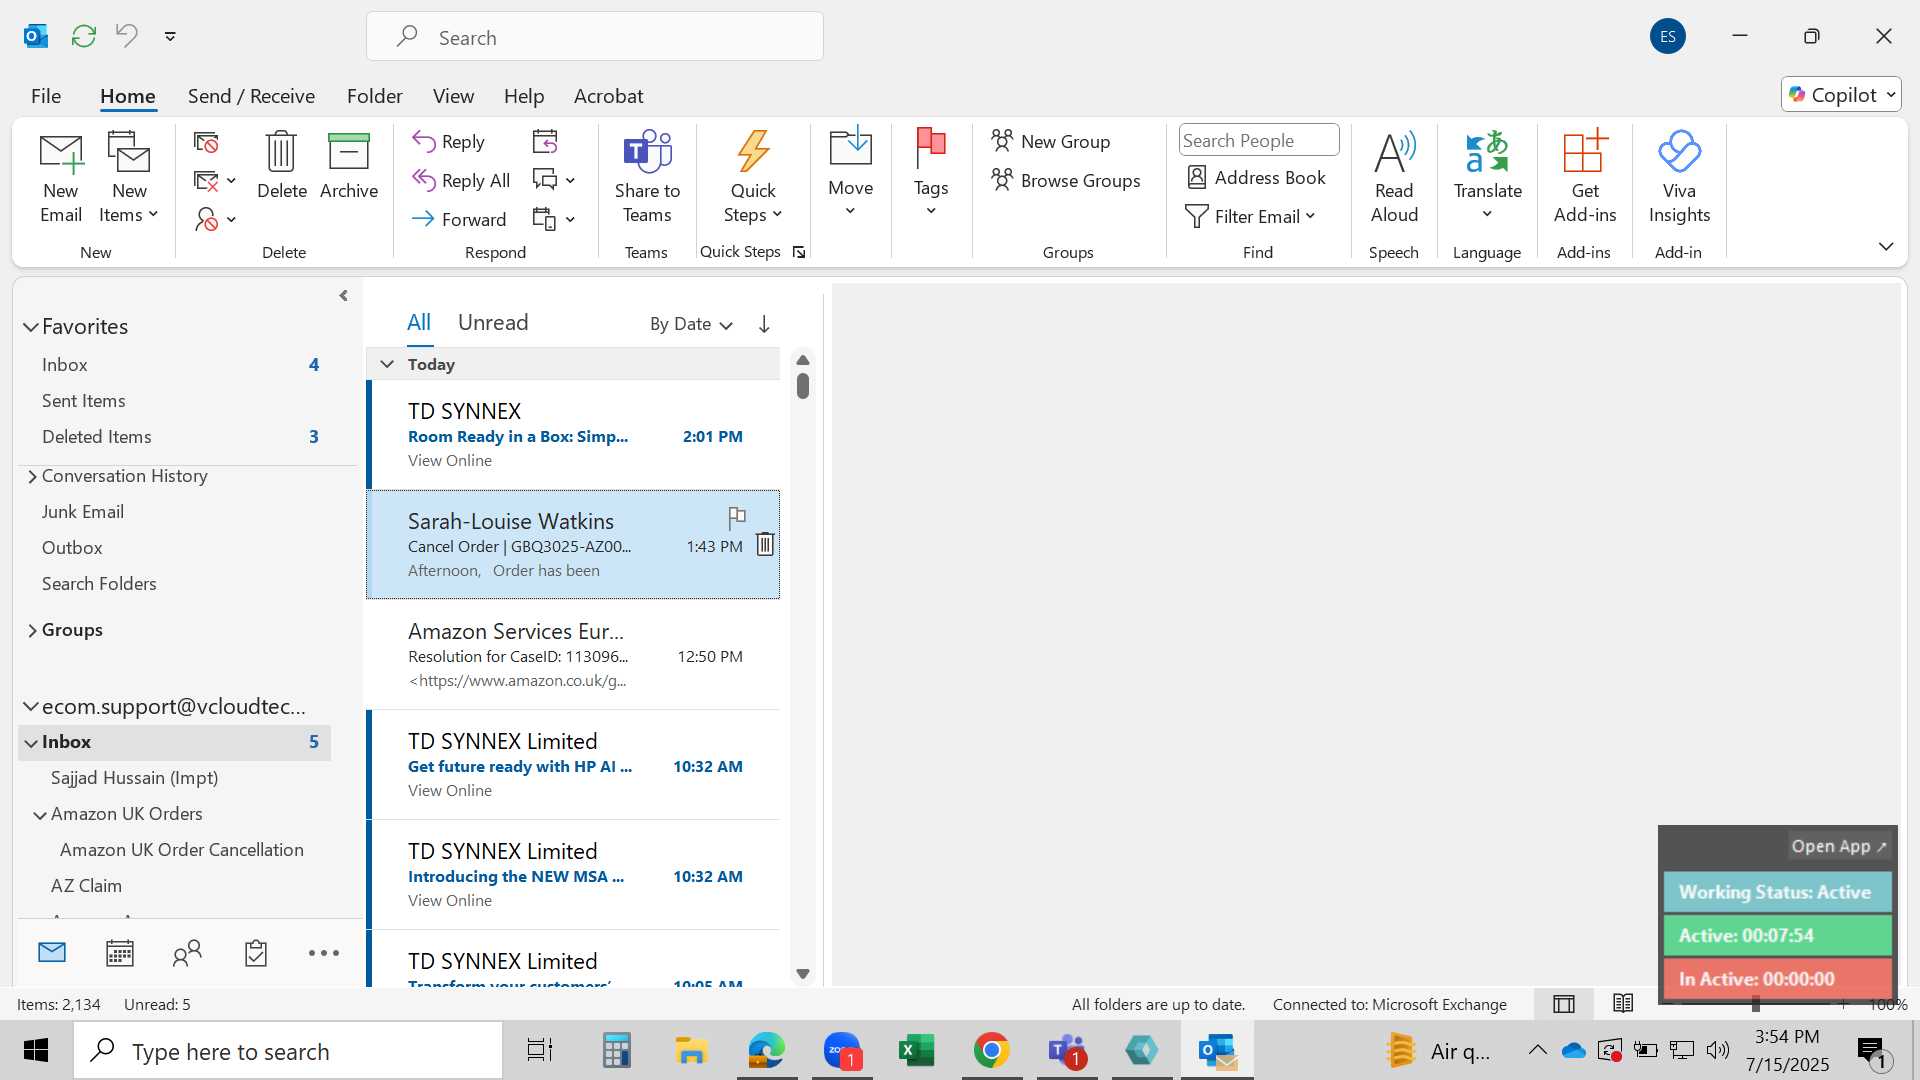Screen dimensions: 1920x1080
Task: Collapse the Favorites section
Action: tap(31, 327)
